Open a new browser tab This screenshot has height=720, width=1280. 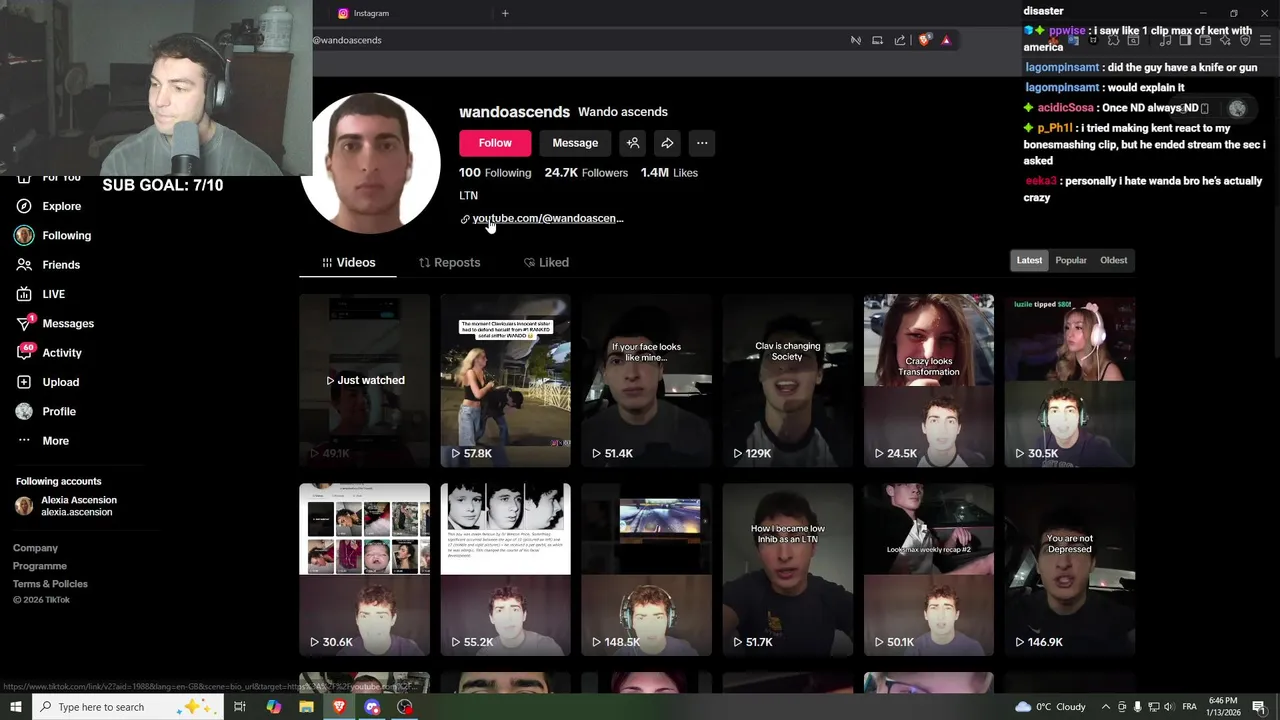(505, 13)
